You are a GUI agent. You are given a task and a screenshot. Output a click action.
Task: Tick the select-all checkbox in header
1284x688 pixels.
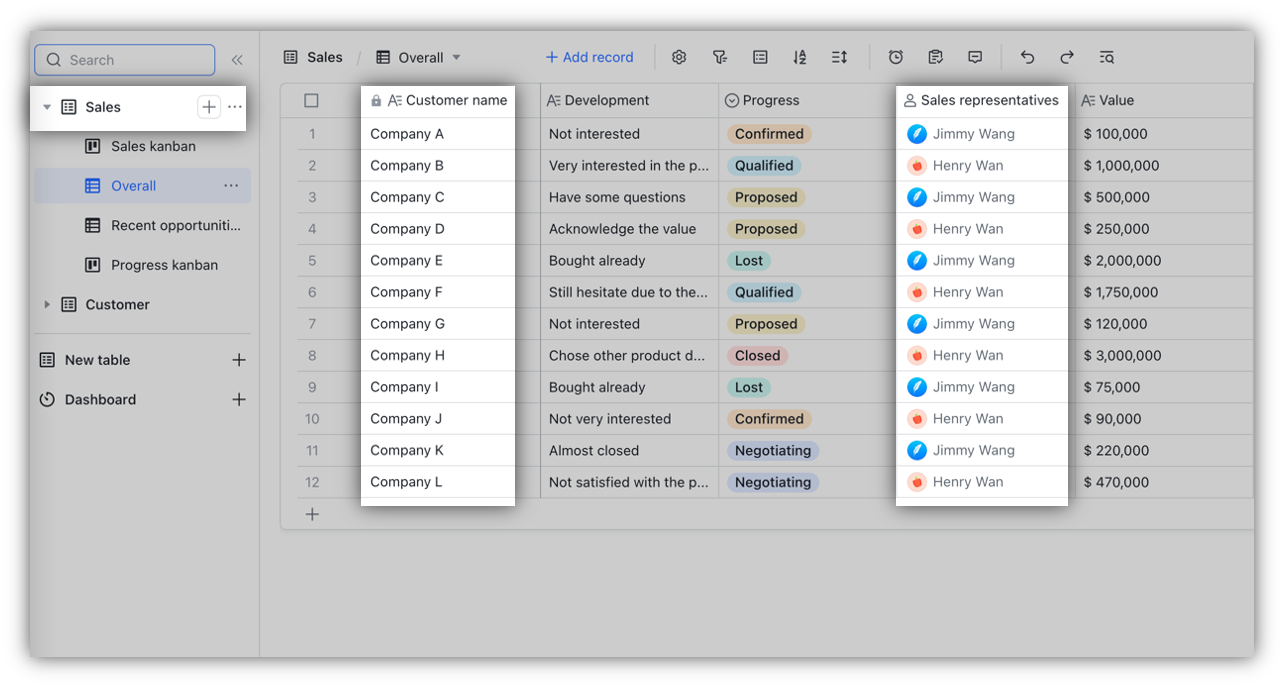(x=311, y=101)
